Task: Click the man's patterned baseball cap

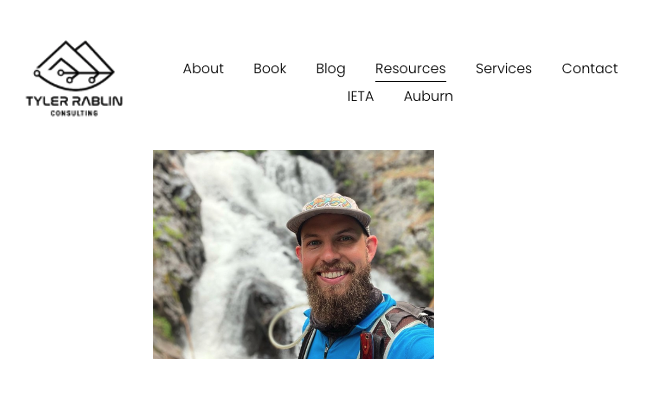Action: pos(328,213)
